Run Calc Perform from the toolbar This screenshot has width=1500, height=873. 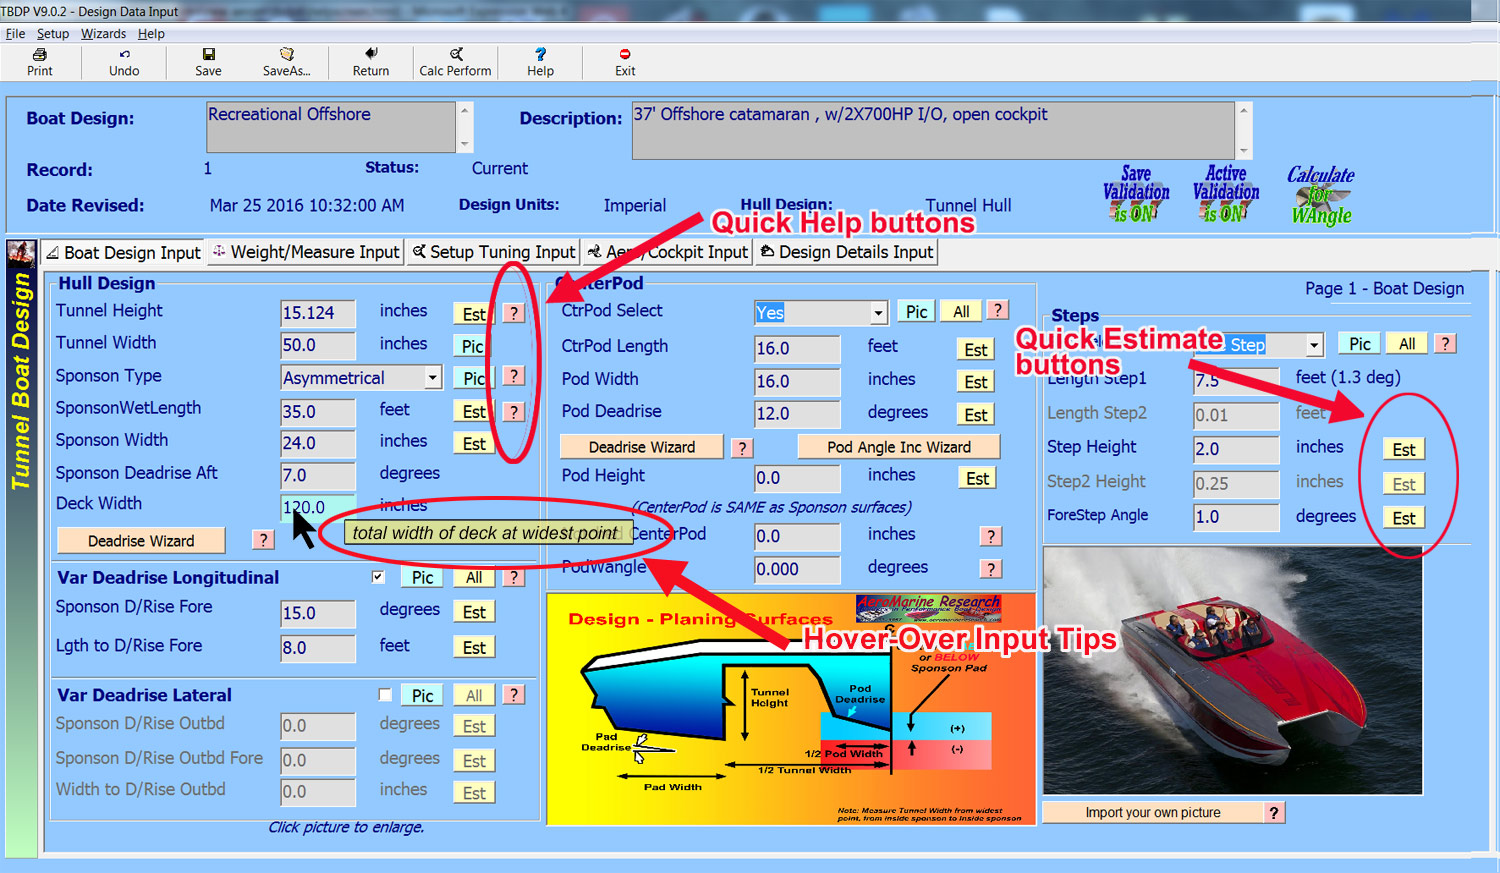coord(456,55)
